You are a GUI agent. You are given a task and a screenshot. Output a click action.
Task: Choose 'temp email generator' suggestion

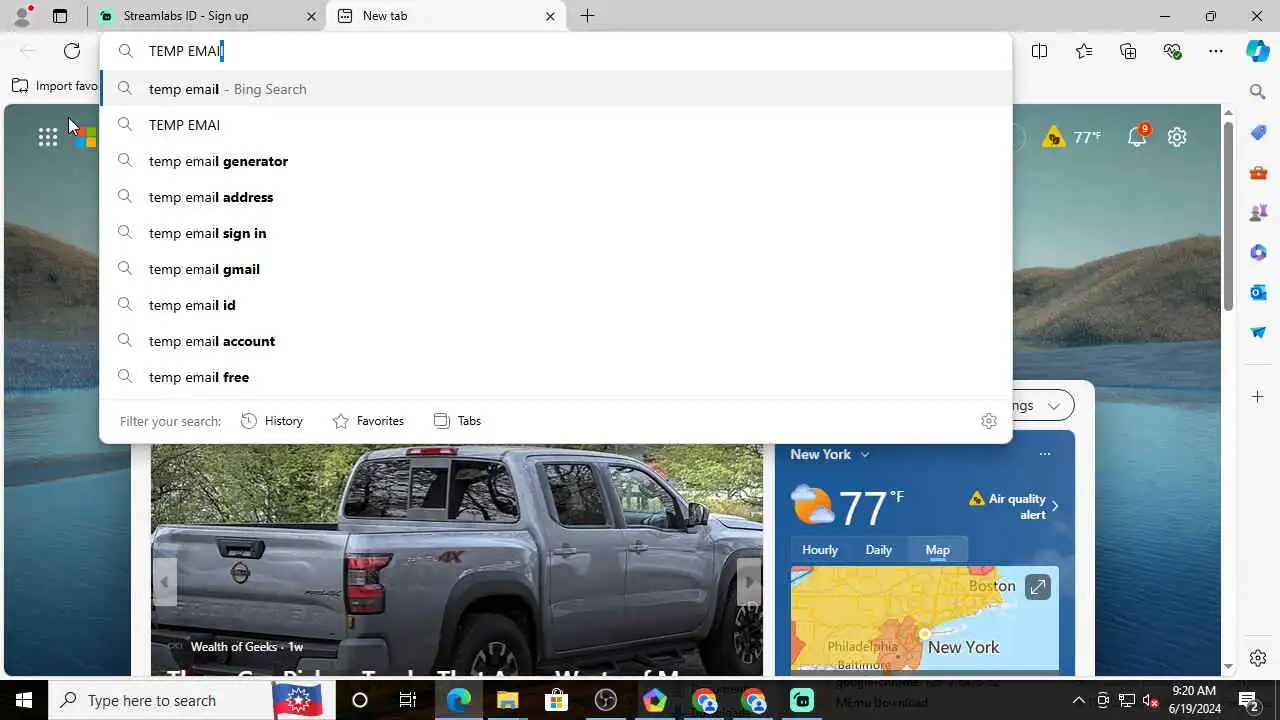[x=556, y=161]
